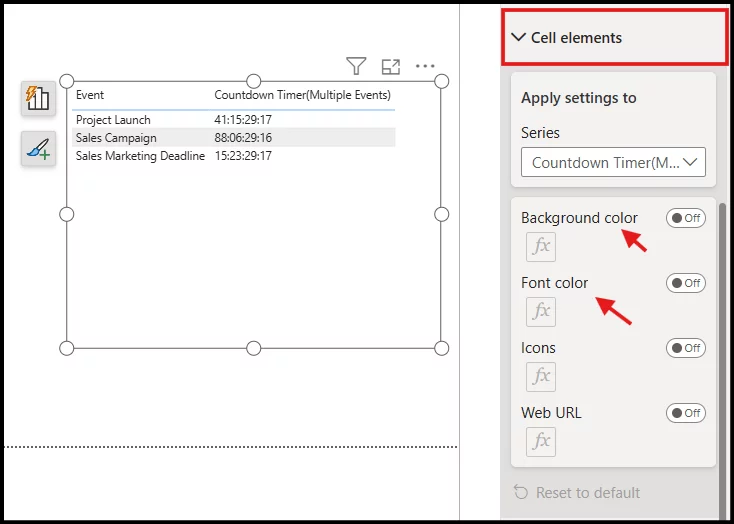Open Font color fx conditional formatting
Image resolution: width=734 pixels, height=524 pixels.
[x=541, y=311]
